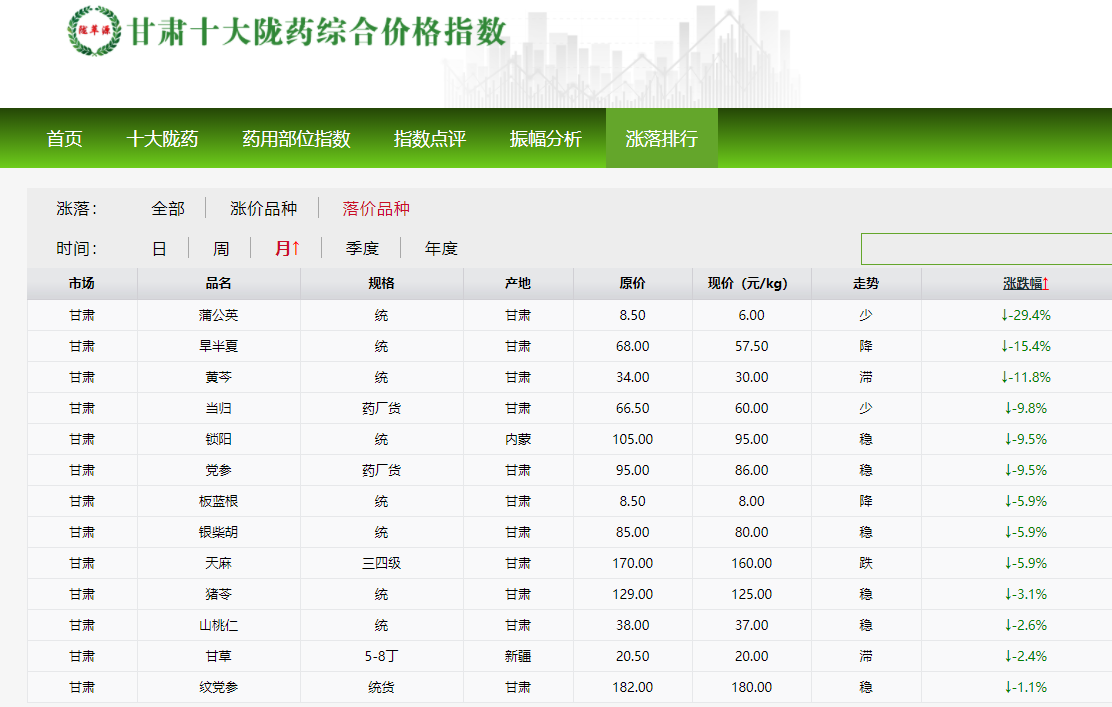Open the 首页 navigation tab
The height and width of the screenshot is (707, 1112).
[x=65, y=139]
